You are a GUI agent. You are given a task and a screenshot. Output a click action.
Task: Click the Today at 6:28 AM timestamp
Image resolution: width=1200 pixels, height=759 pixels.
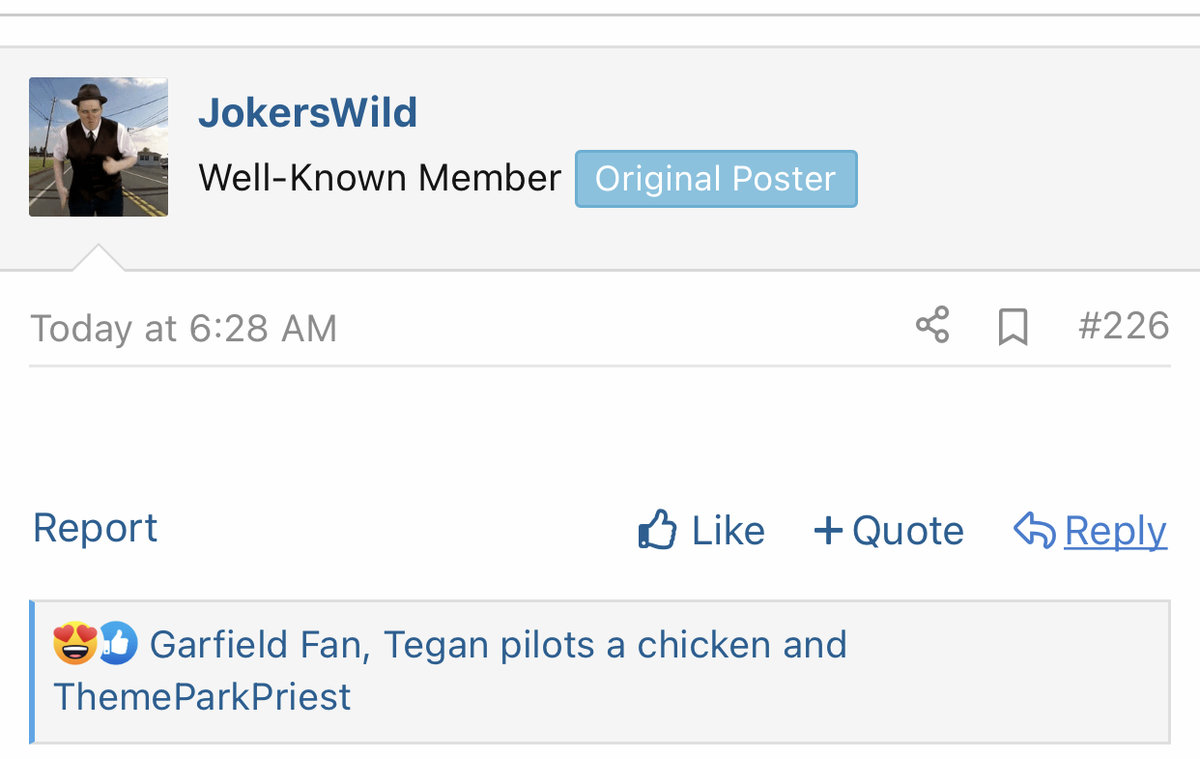click(x=184, y=328)
